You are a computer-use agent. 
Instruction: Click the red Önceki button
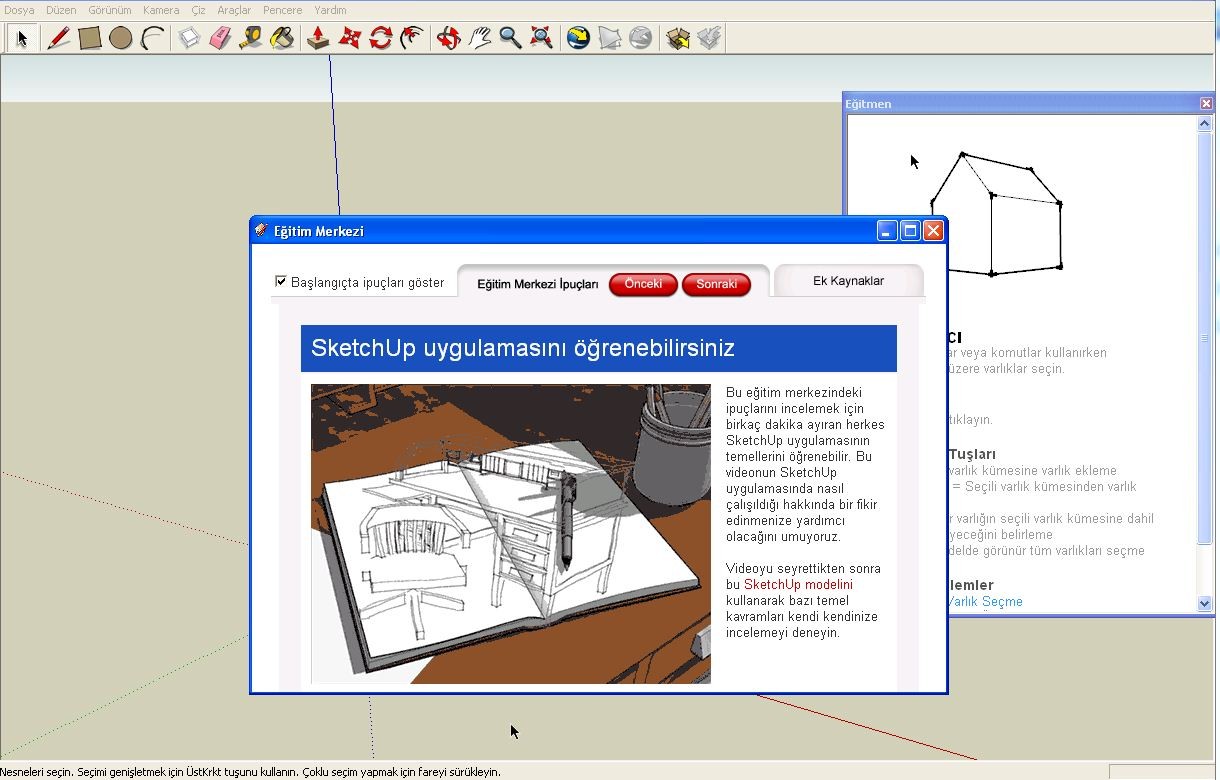pos(643,284)
